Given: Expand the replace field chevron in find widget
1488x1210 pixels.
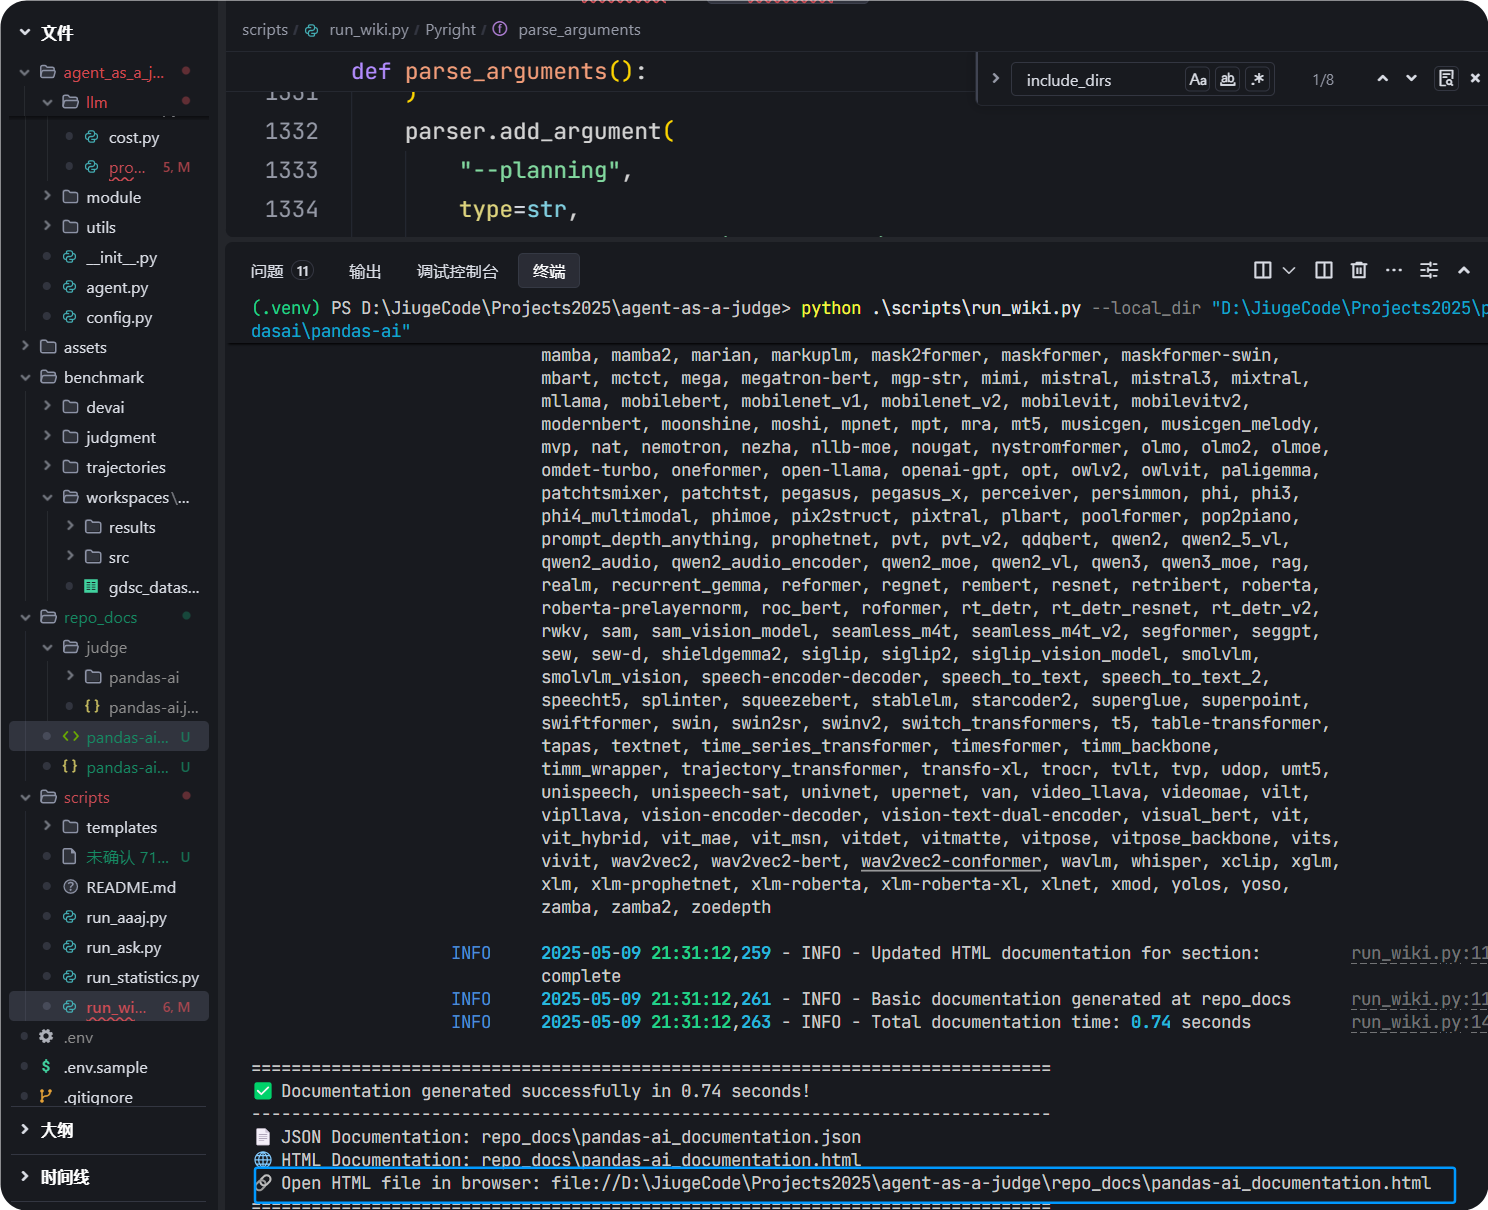Looking at the screenshot, I should 995,79.
